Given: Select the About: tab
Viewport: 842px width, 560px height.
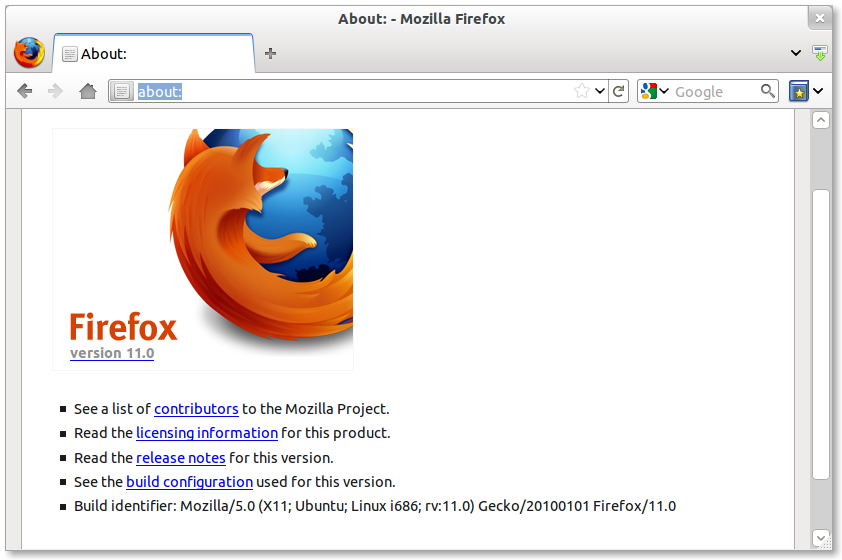Looking at the screenshot, I should click(x=154, y=53).
